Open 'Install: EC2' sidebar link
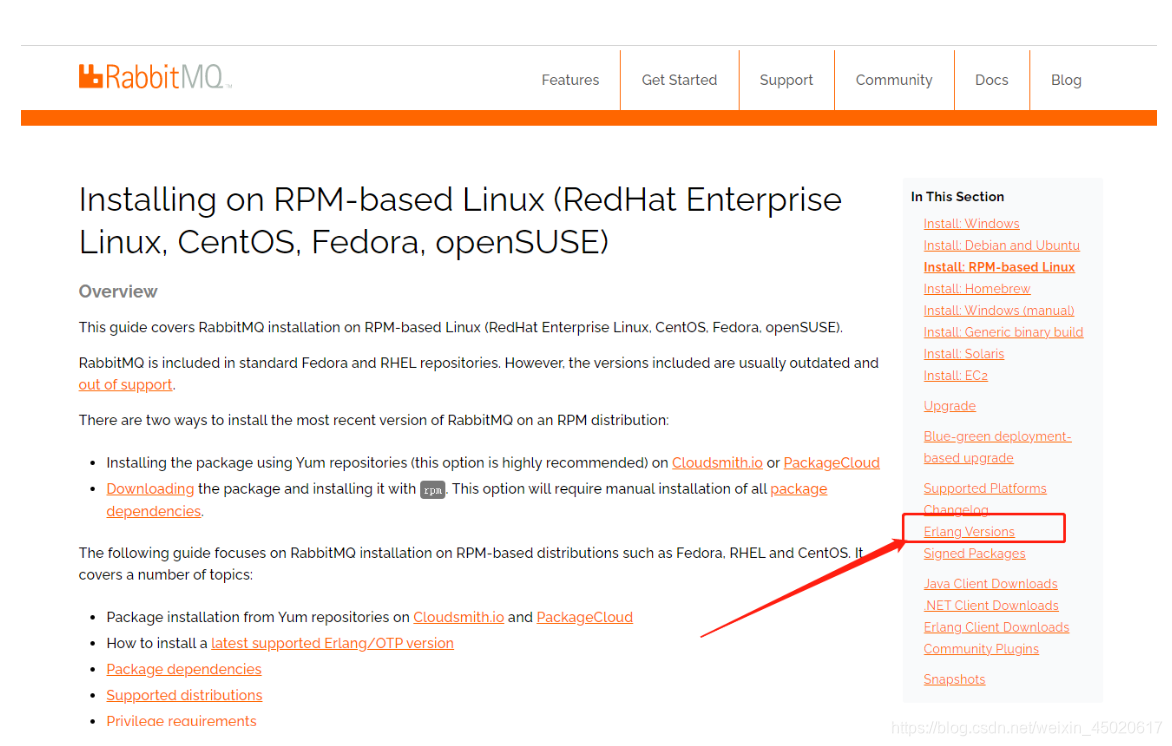 [955, 375]
